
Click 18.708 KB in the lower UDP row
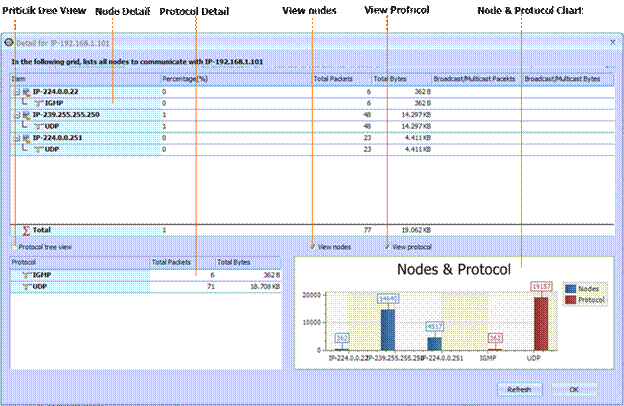(265, 287)
